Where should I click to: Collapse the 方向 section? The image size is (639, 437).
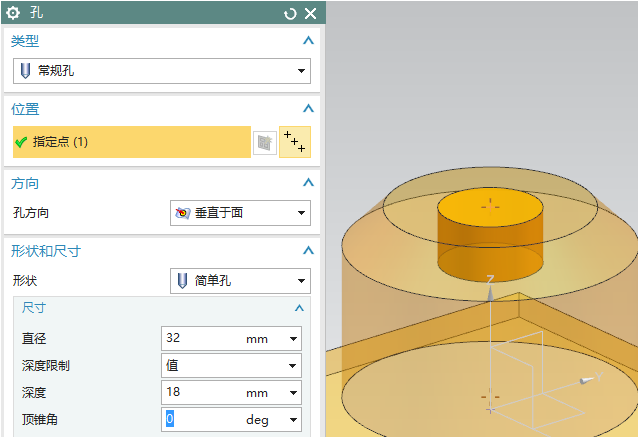pyautogui.click(x=308, y=183)
